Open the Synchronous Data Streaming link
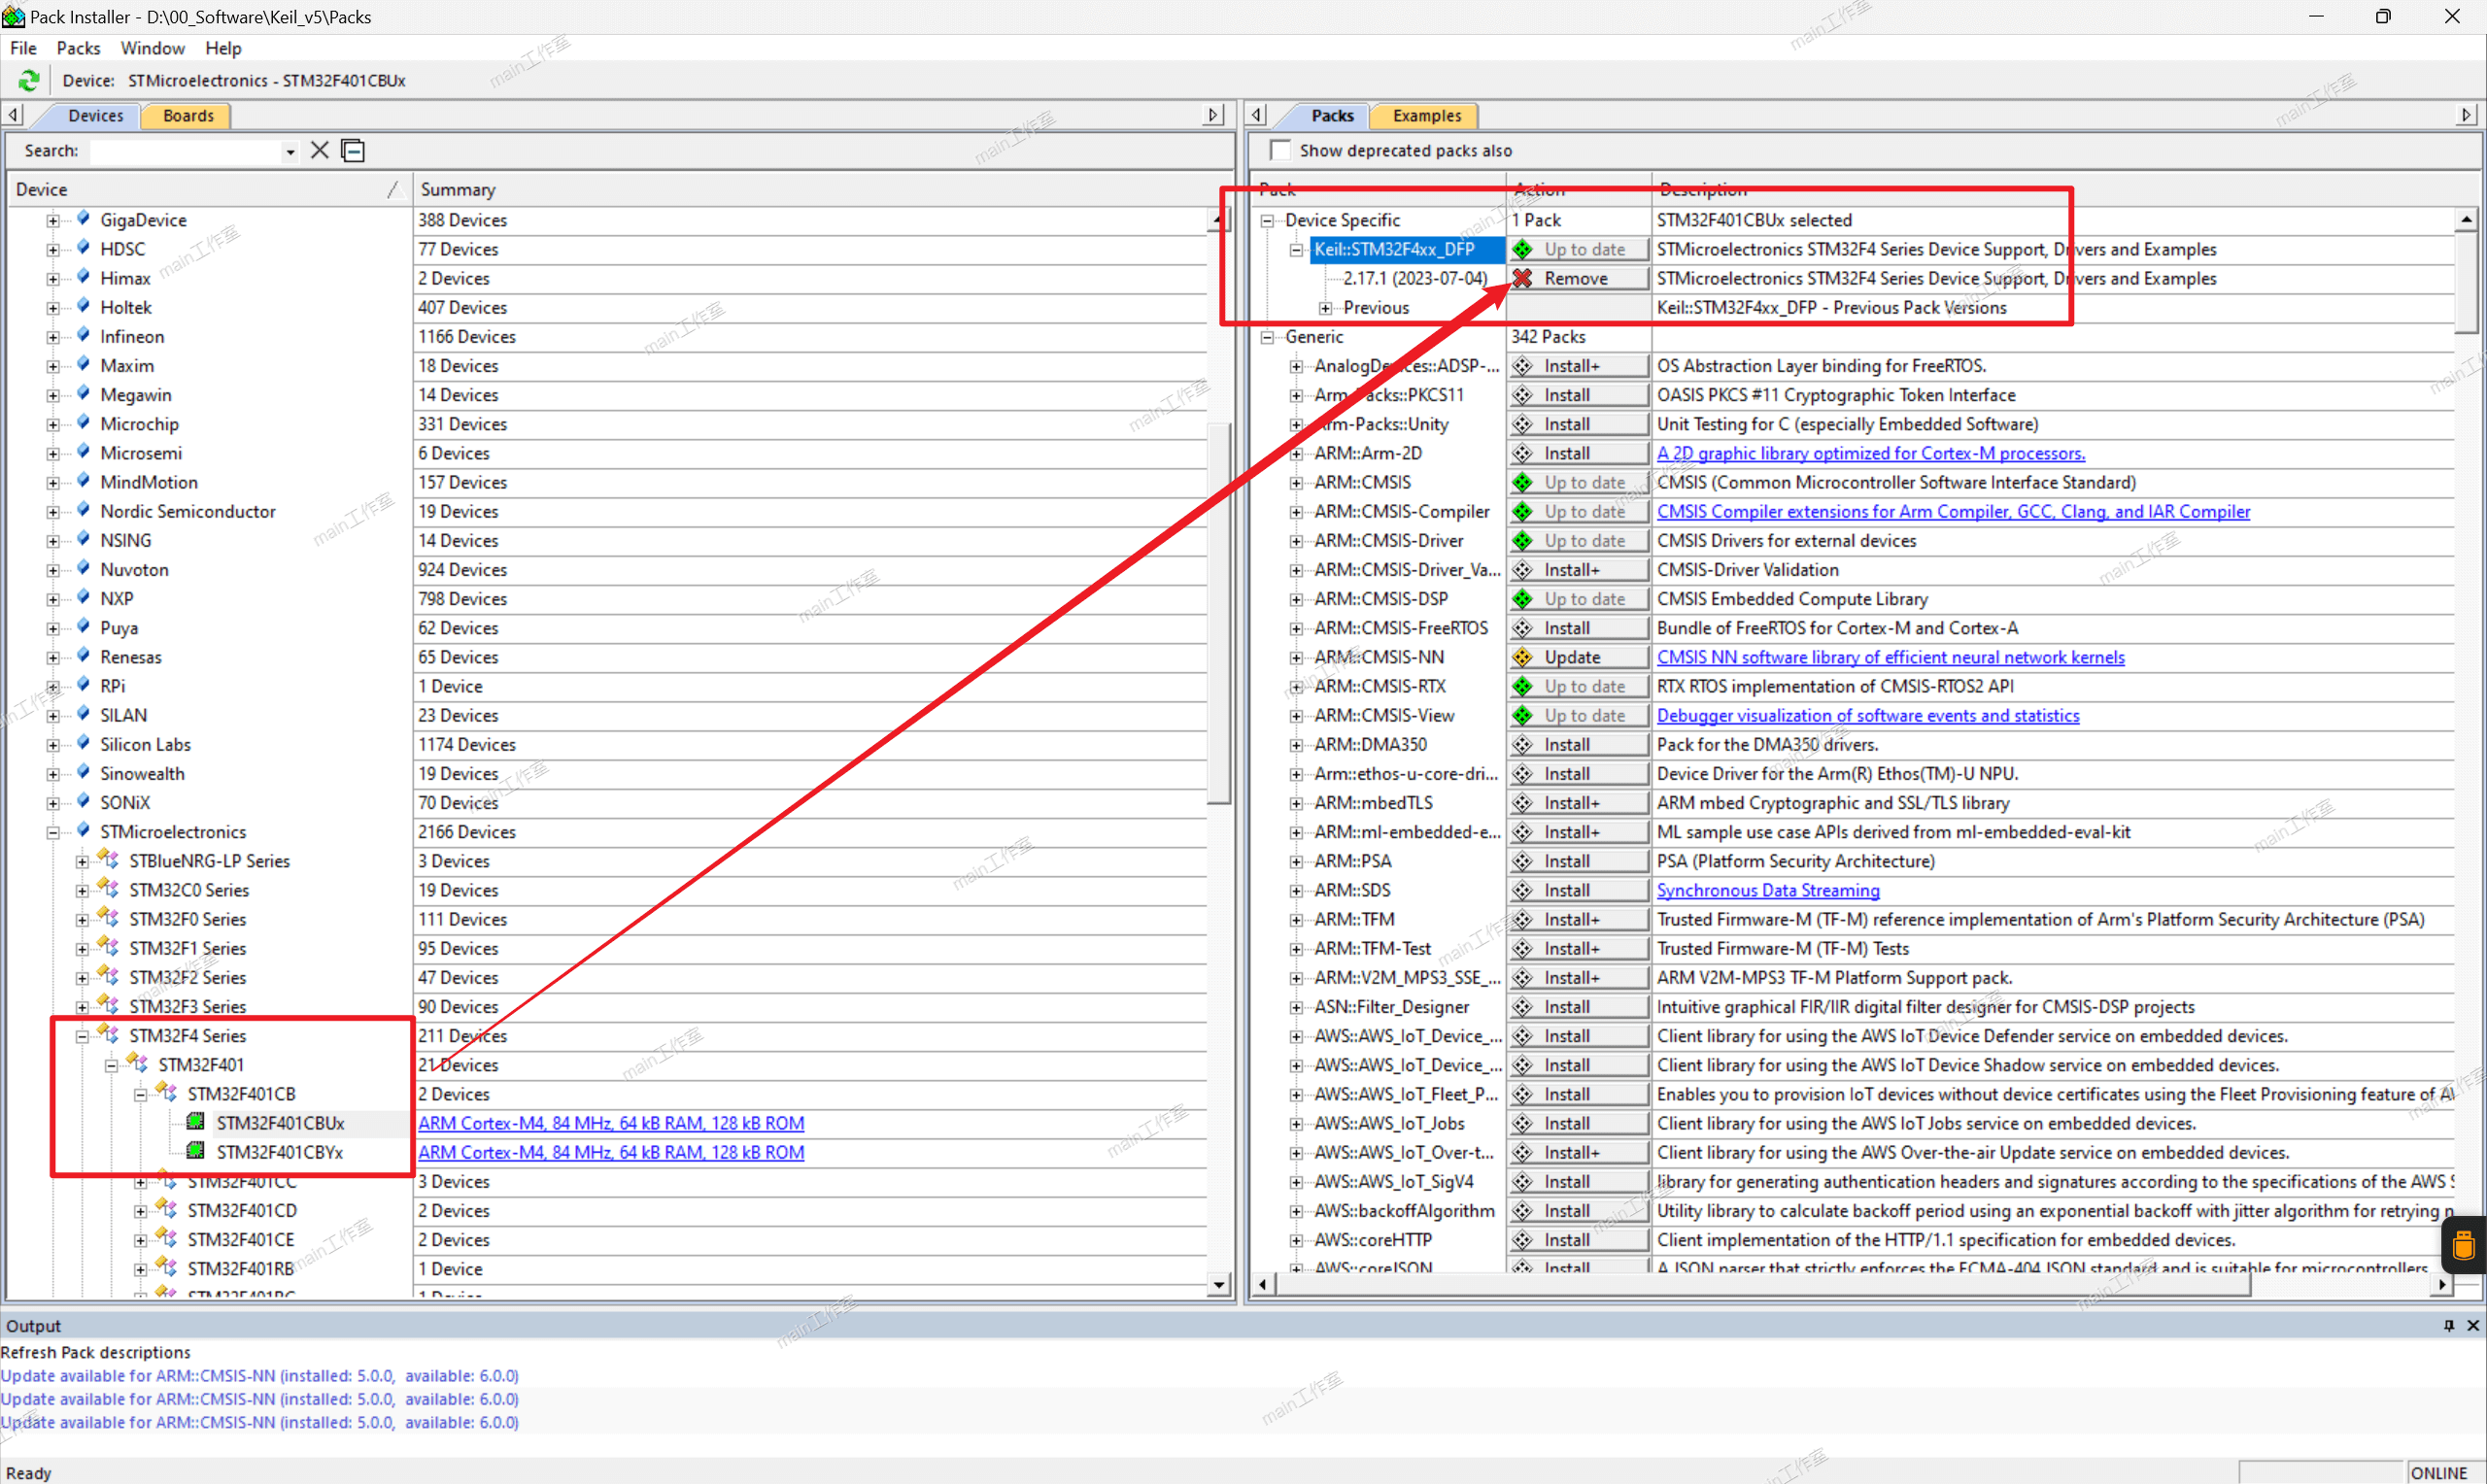Screen dimensions: 2487x1484 tap(1767, 890)
